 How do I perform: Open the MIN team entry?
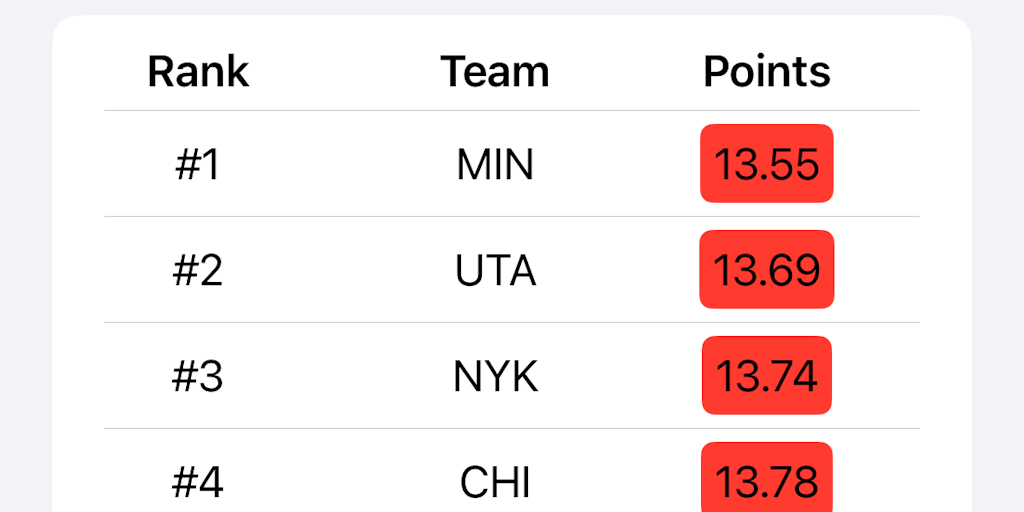(x=495, y=165)
